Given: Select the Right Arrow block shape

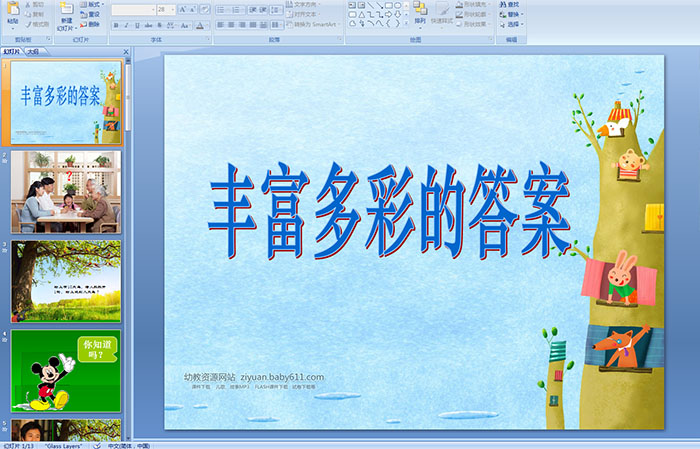Looking at the screenshot, I should (x=388, y=14).
